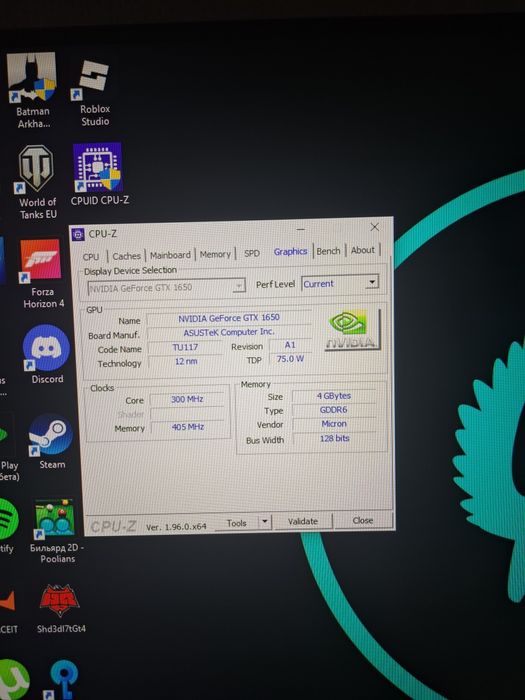This screenshot has height=700, width=525.
Task: Click the GPU Name field value
Action: tap(229, 318)
